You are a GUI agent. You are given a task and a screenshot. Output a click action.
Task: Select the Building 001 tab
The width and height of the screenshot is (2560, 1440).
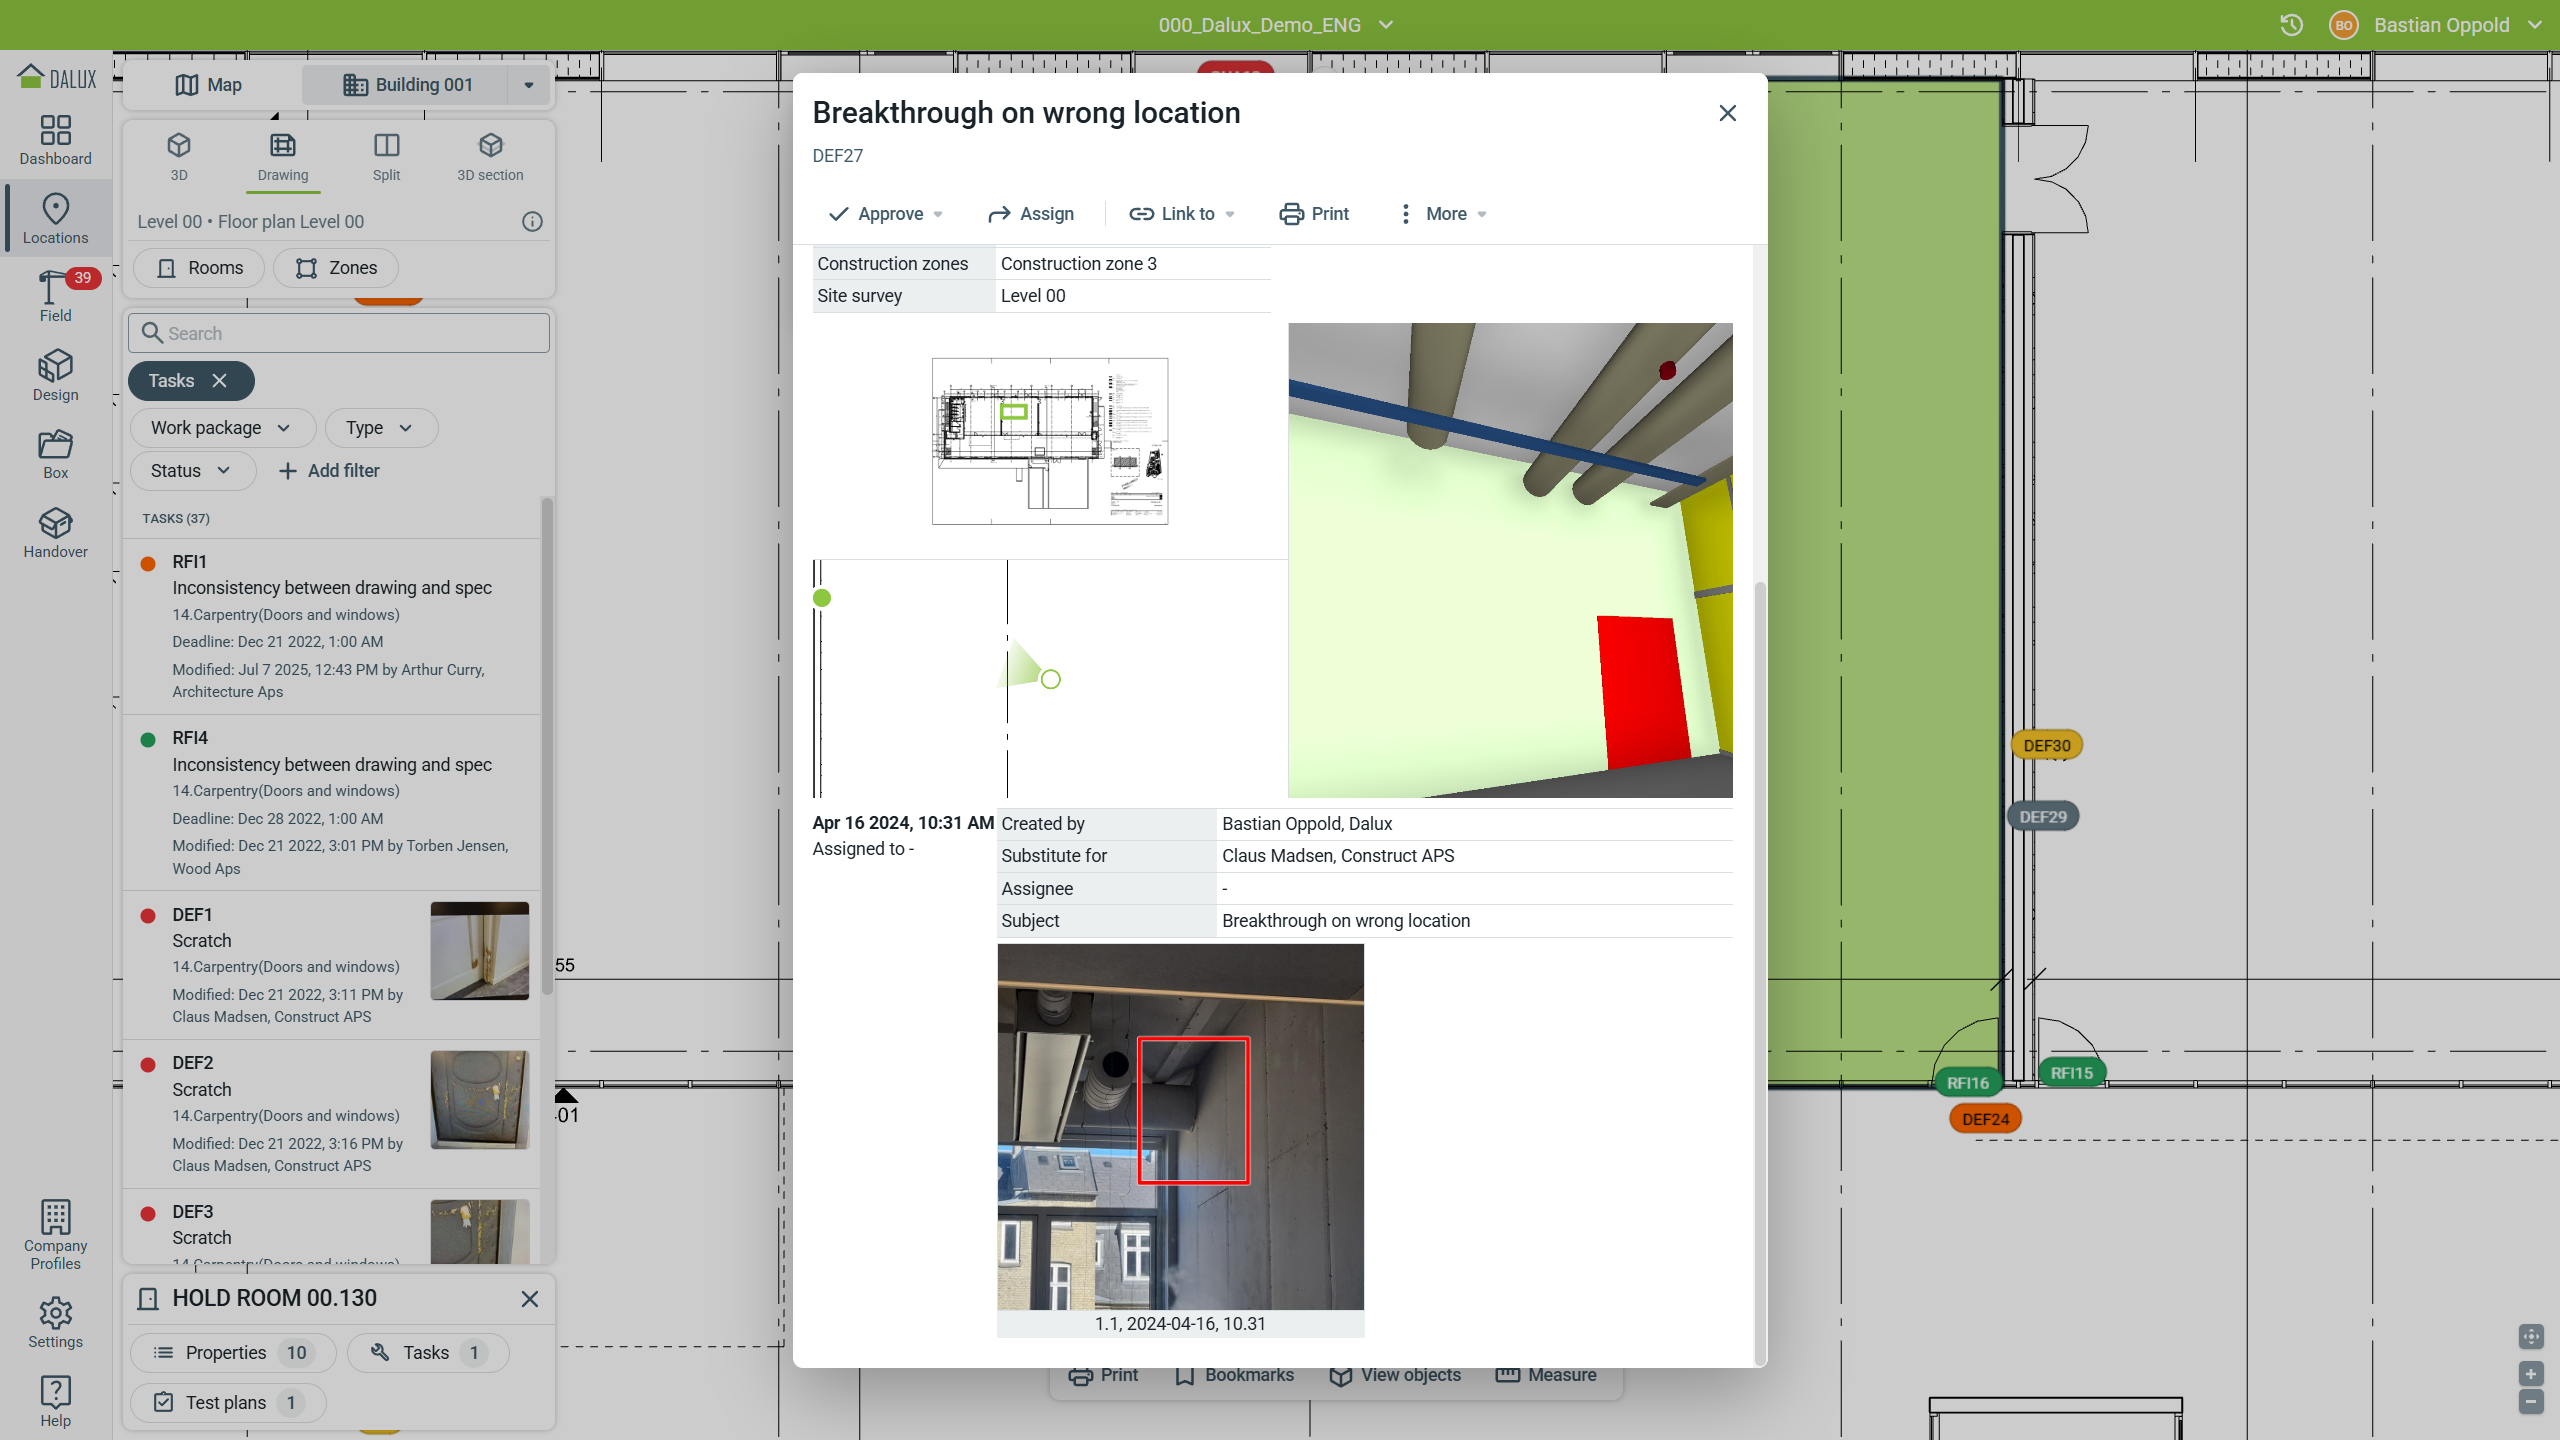(x=408, y=85)
